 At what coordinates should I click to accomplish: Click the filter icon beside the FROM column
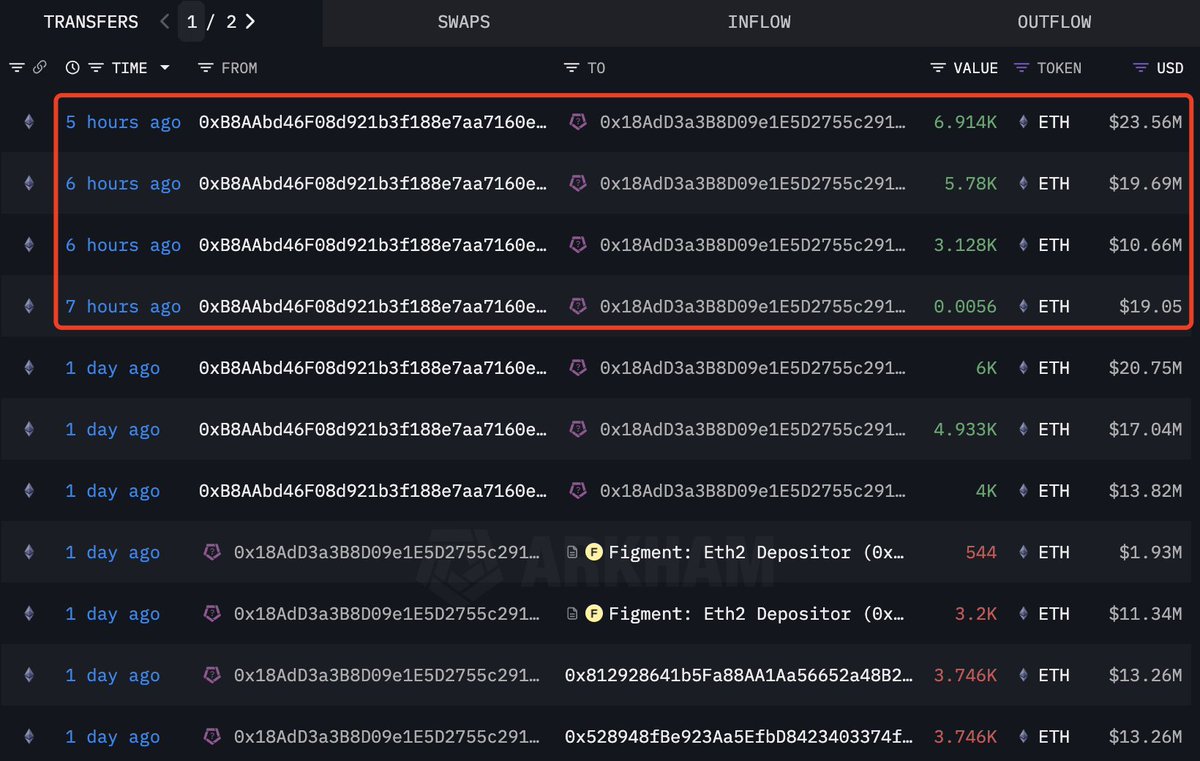(x=204, y=67)
